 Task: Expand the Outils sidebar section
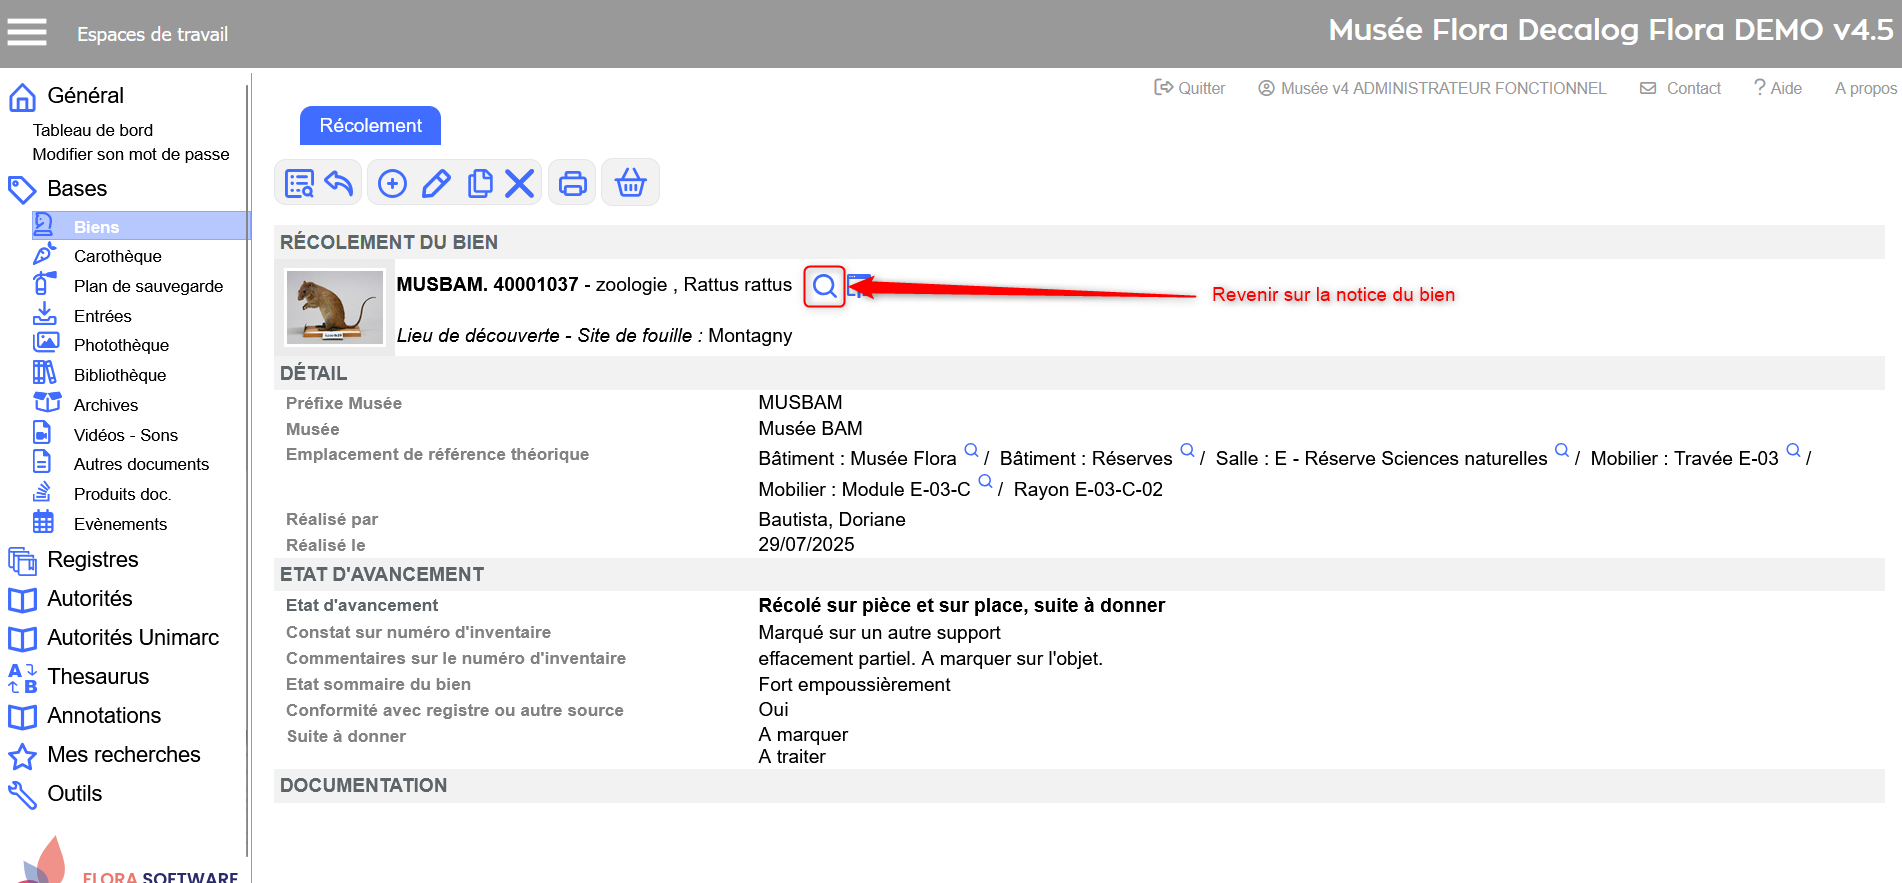click(x=74, y=793)
